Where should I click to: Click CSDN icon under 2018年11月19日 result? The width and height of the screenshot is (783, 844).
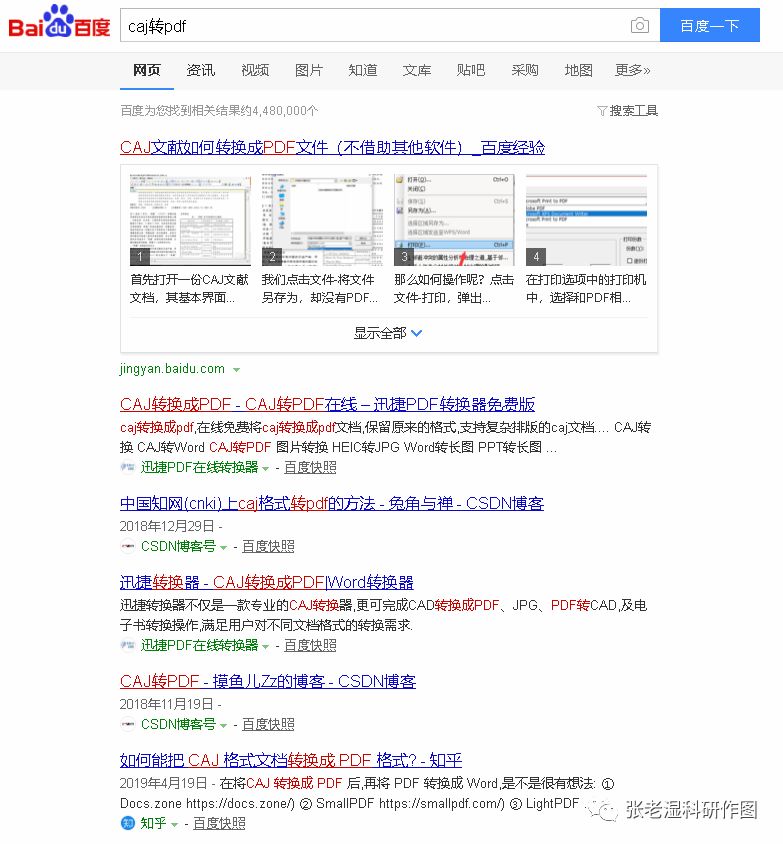(x=128, y=724)
